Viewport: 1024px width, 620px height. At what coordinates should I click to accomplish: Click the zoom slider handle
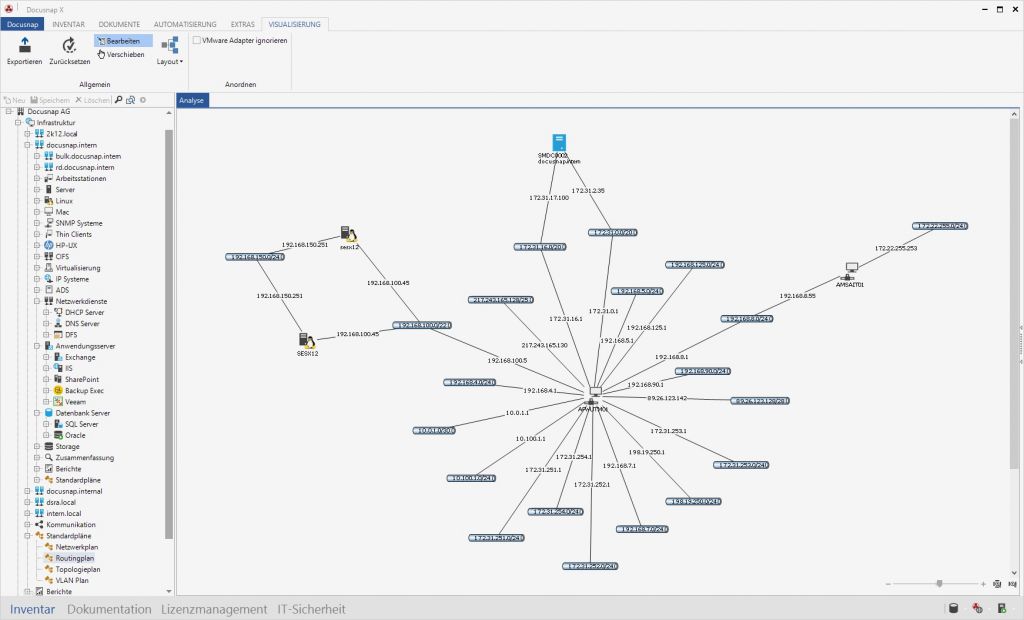(x=939, y=583)
